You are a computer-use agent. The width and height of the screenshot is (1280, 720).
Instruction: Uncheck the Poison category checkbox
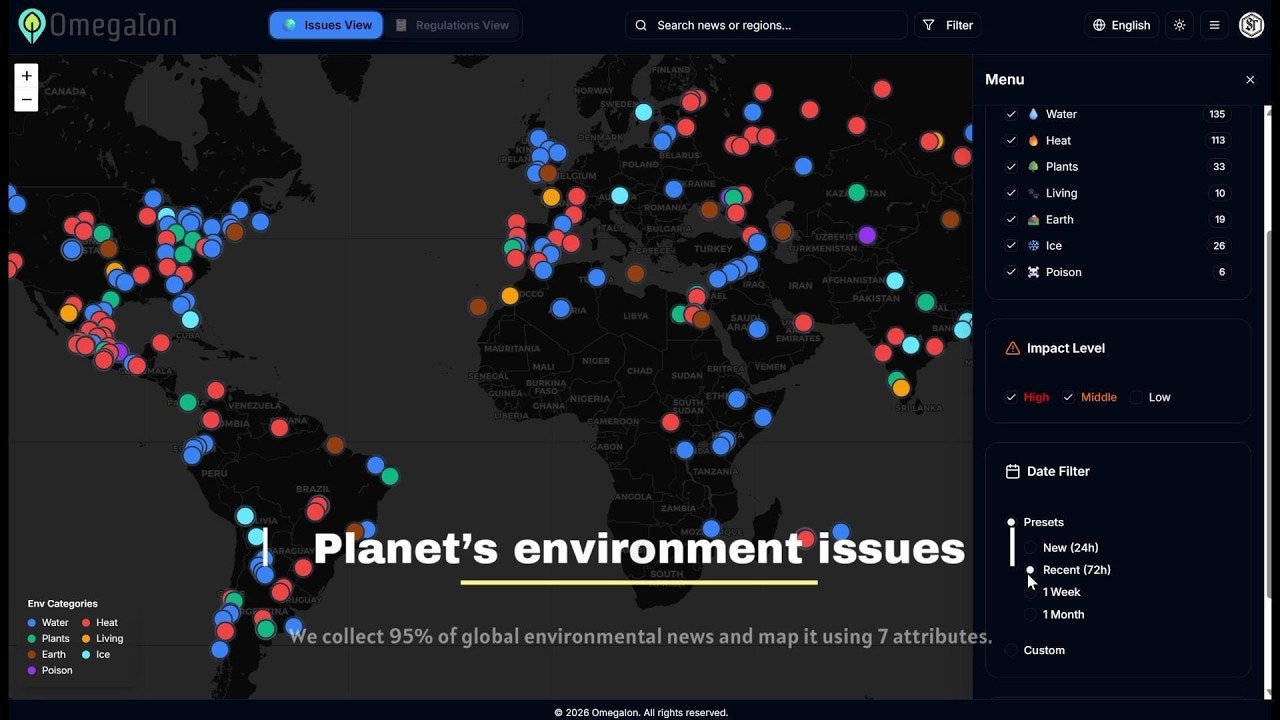coord(1011,272)
